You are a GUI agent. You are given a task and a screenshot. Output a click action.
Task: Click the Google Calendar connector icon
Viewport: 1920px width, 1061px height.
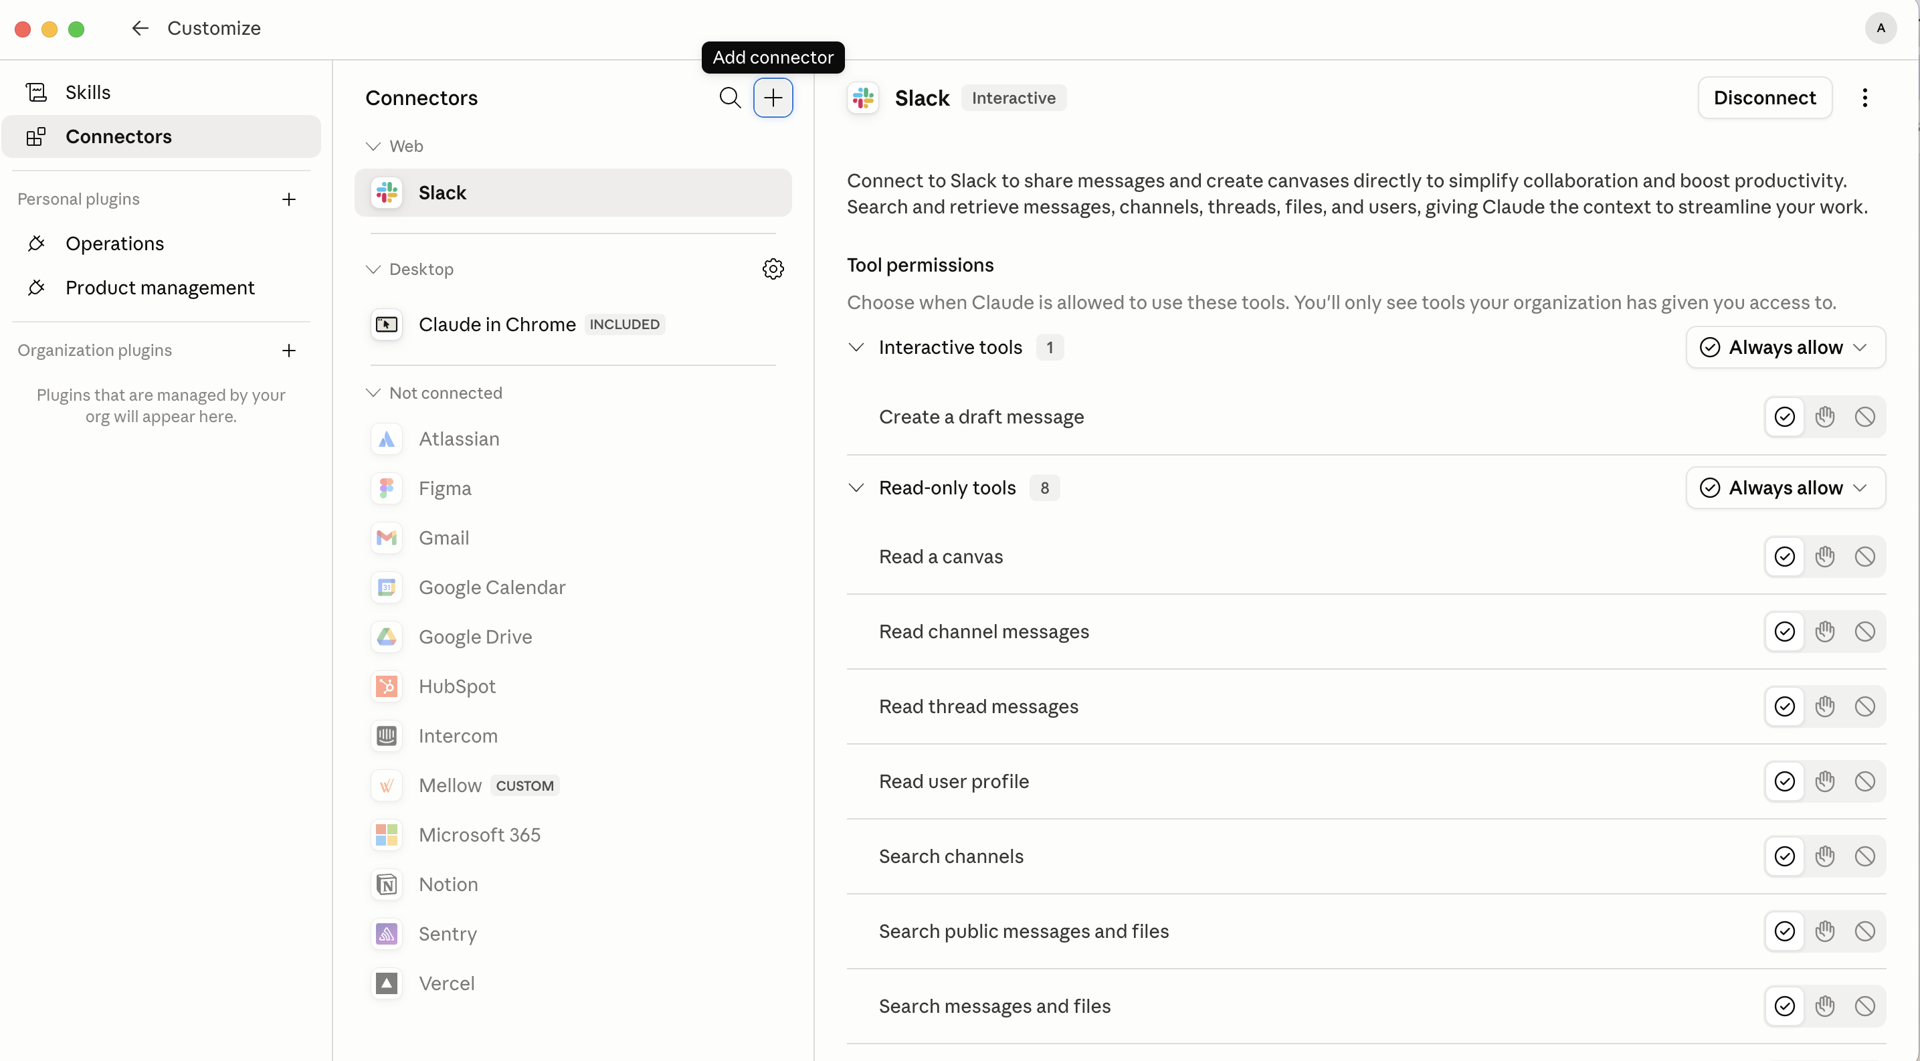pyautogui.click(x=387, y=587)
